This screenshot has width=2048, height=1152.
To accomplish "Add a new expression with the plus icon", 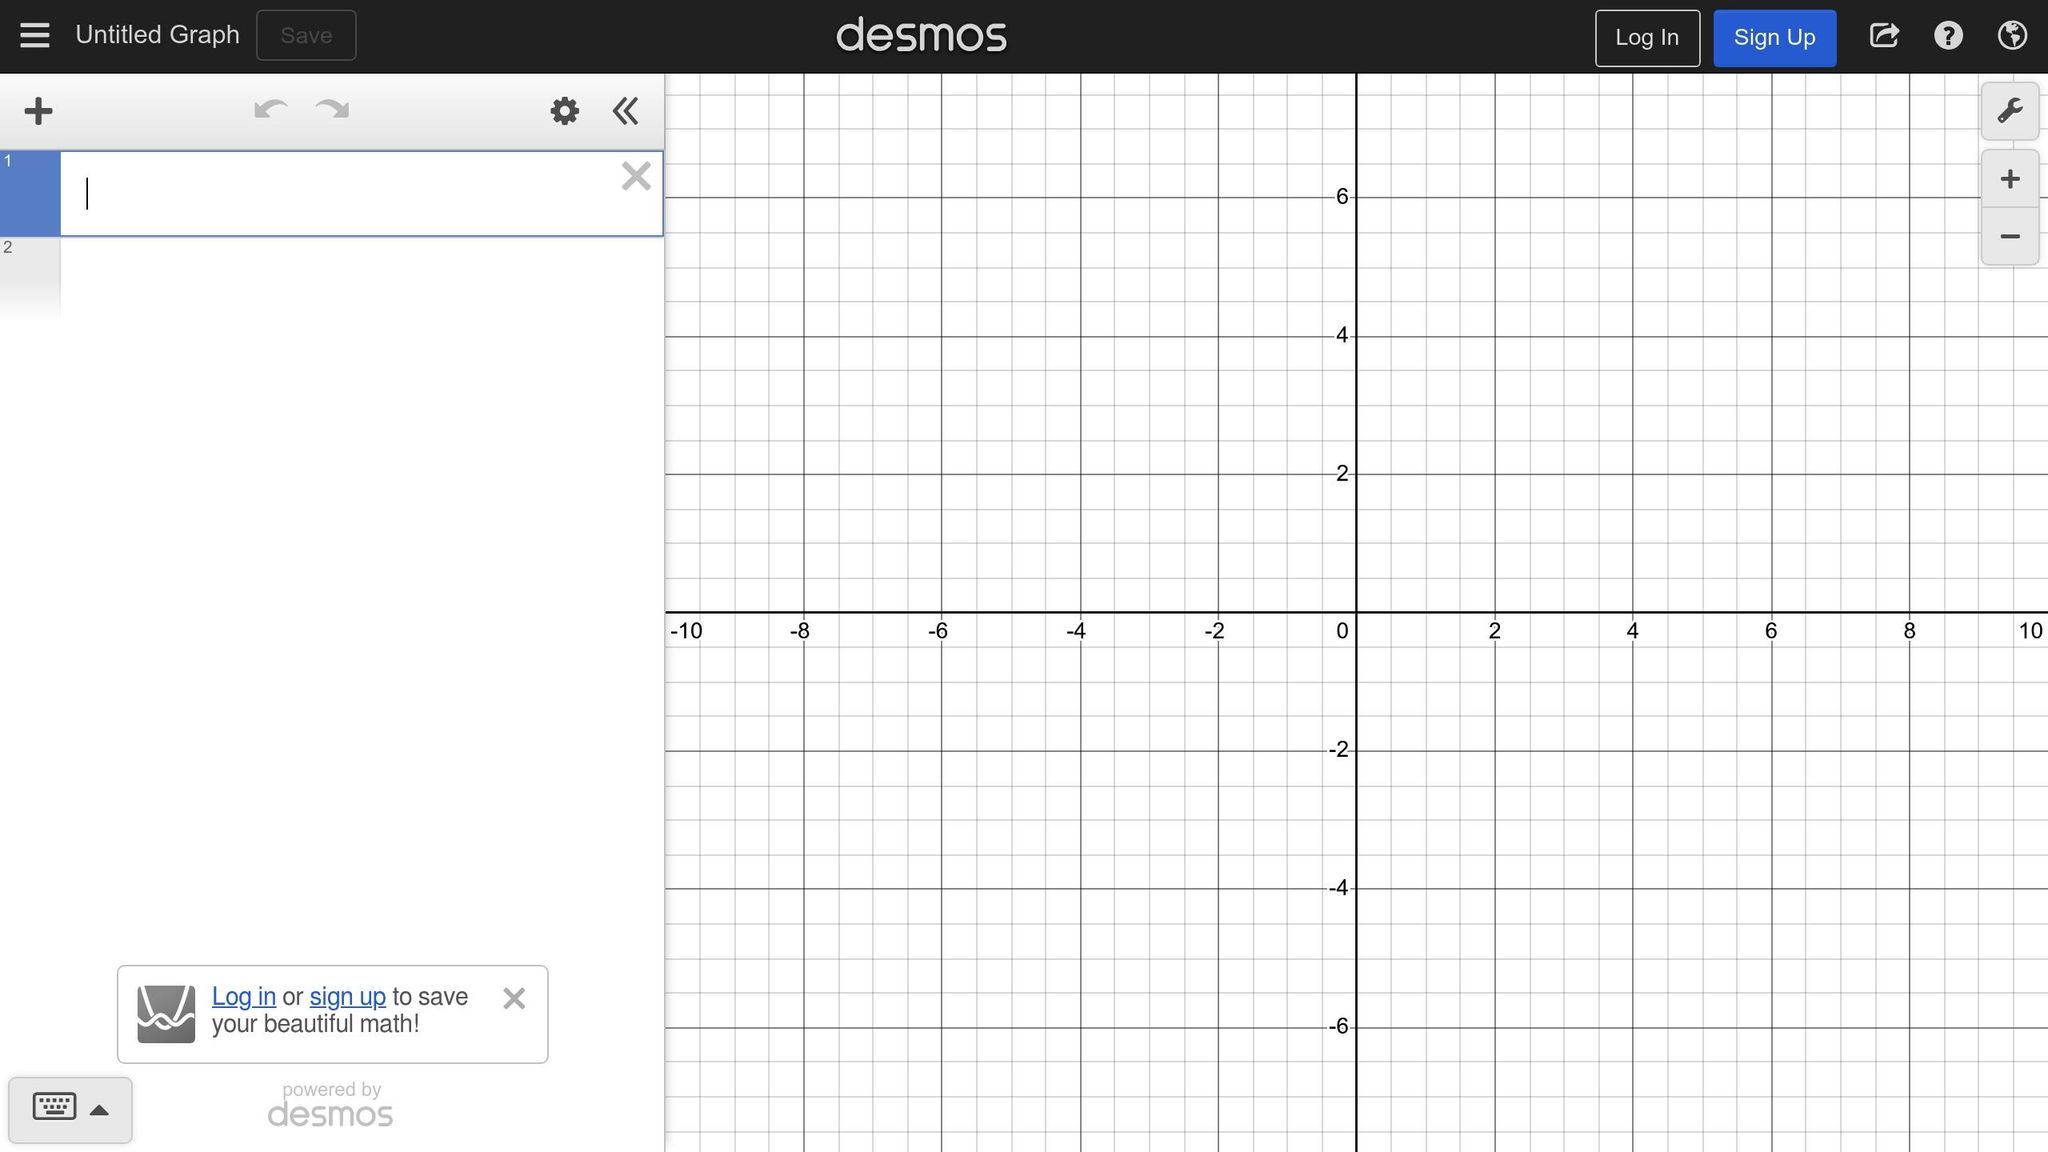I will click(38, 110).
